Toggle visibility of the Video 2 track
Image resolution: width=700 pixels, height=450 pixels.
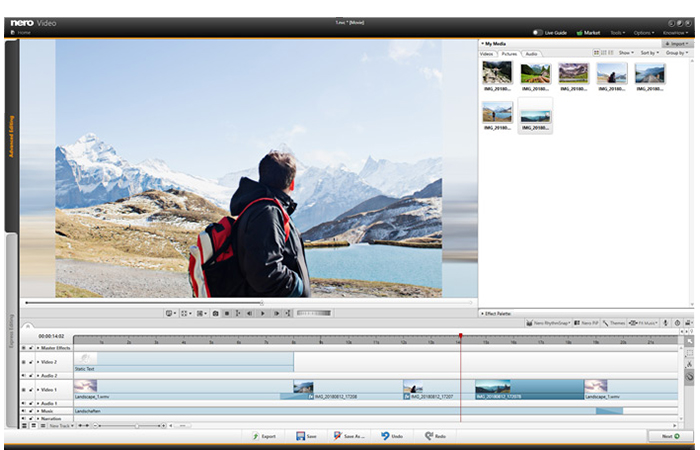(x=24, y=362)
